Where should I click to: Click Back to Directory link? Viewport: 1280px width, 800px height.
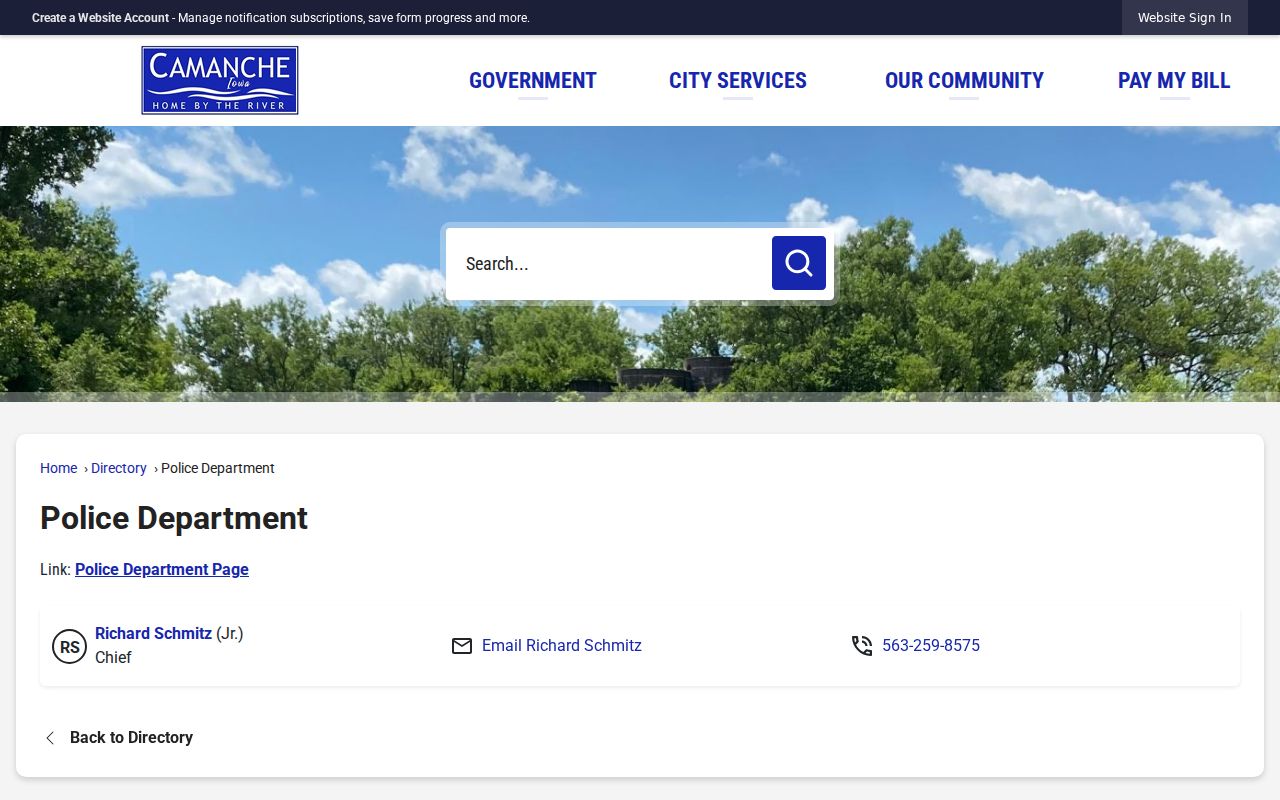point(131,738)
